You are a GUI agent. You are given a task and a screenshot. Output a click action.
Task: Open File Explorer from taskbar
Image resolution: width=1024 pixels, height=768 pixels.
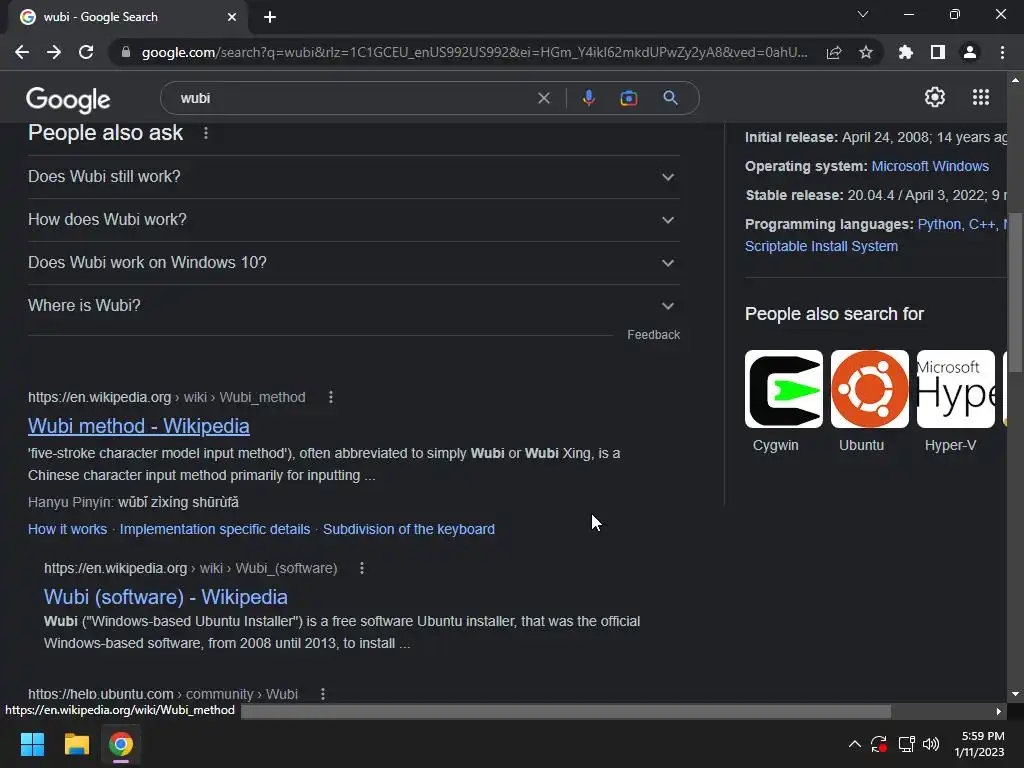[x=76, y=744]
